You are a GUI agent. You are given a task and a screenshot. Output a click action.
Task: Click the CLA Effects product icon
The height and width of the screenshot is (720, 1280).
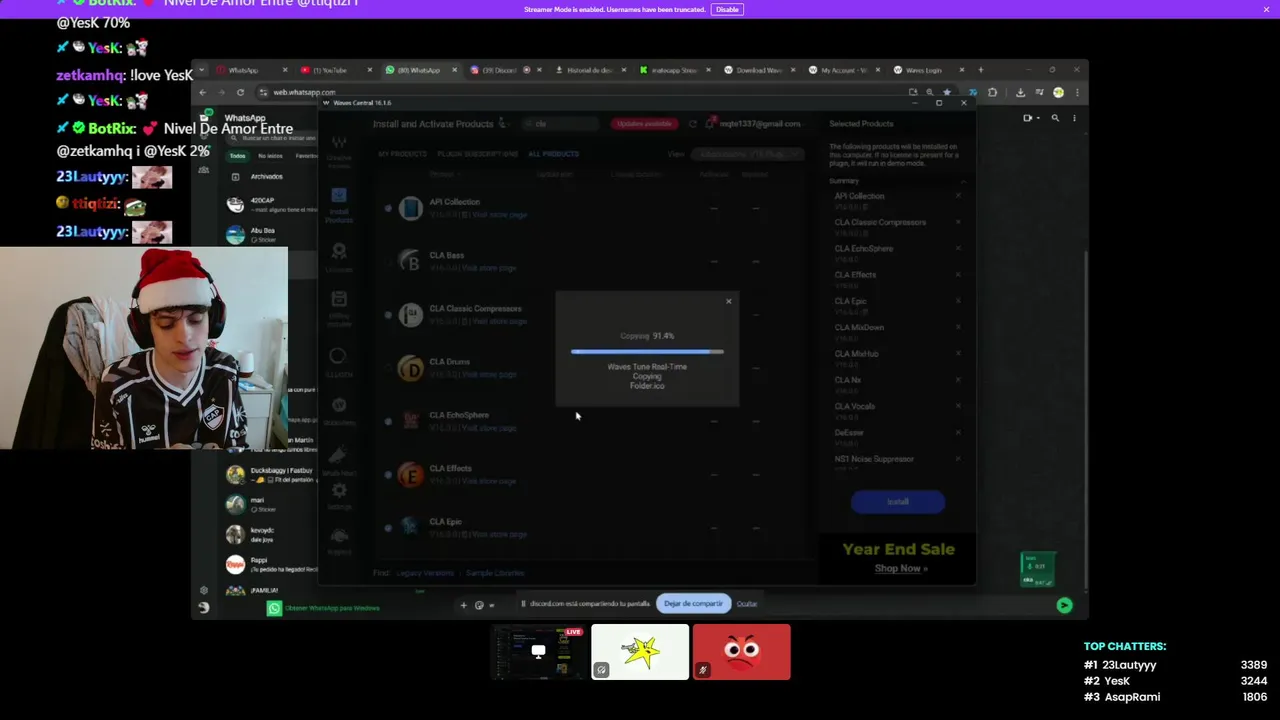410,474
